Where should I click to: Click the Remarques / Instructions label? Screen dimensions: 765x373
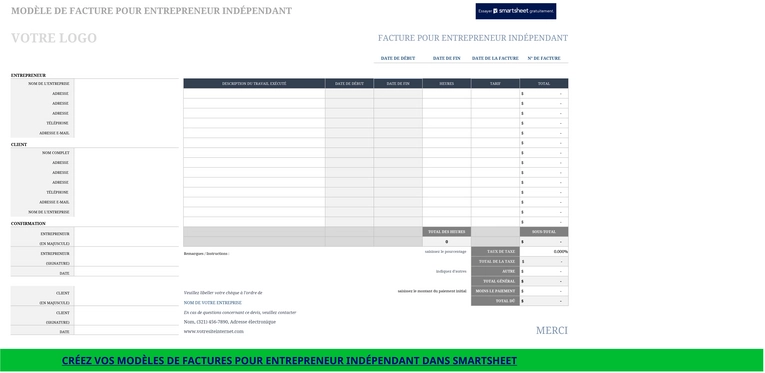pyautogui.click(x=206, y=254)
